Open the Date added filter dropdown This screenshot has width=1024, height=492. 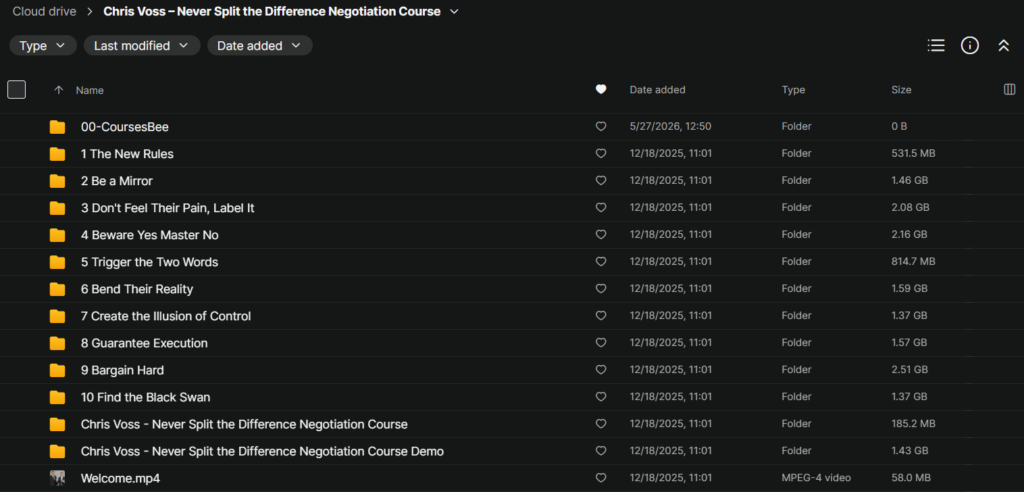click(260, 46)
